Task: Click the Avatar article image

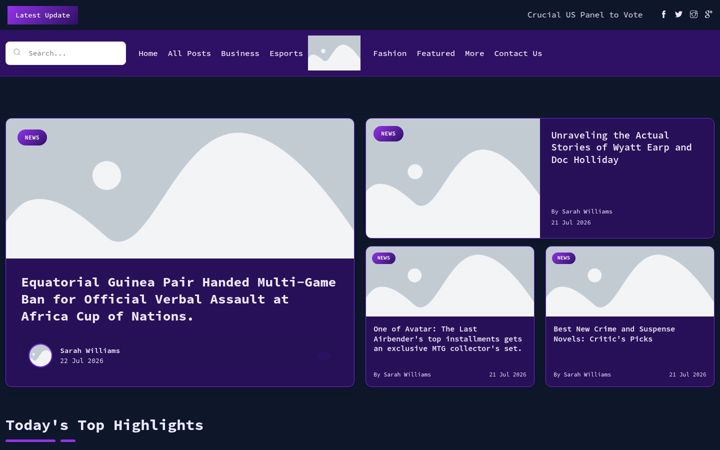Action: point(450,281)
